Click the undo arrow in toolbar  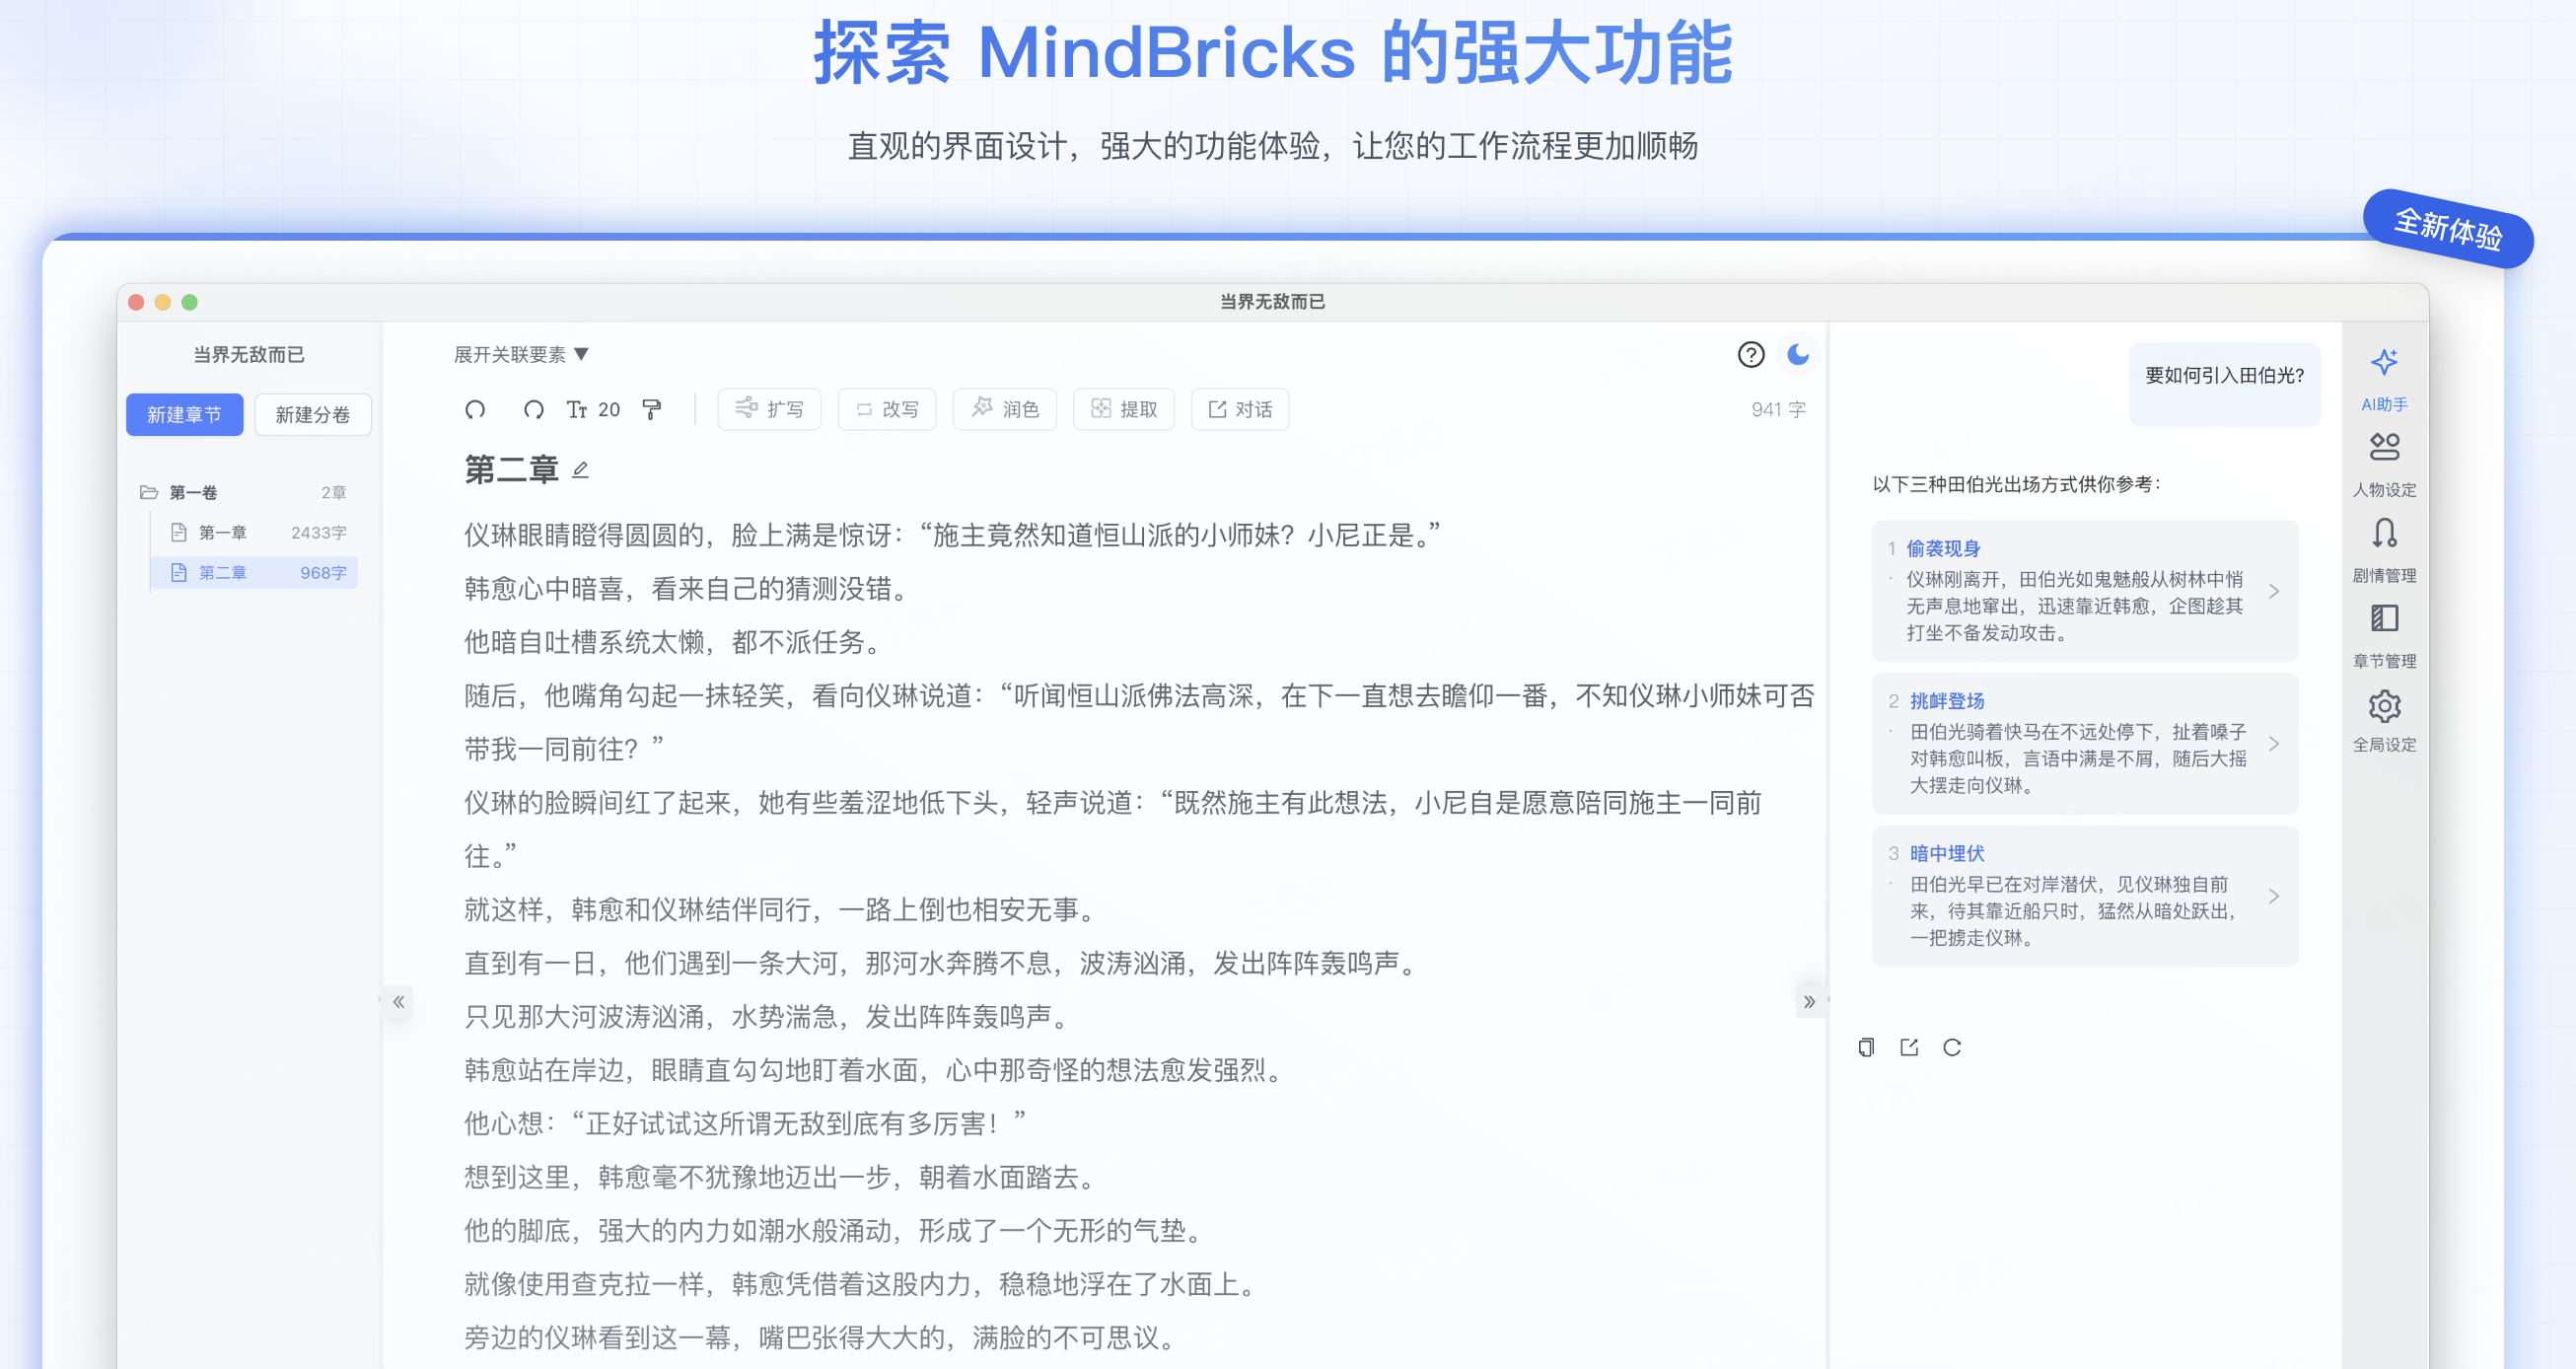point(476,409)
